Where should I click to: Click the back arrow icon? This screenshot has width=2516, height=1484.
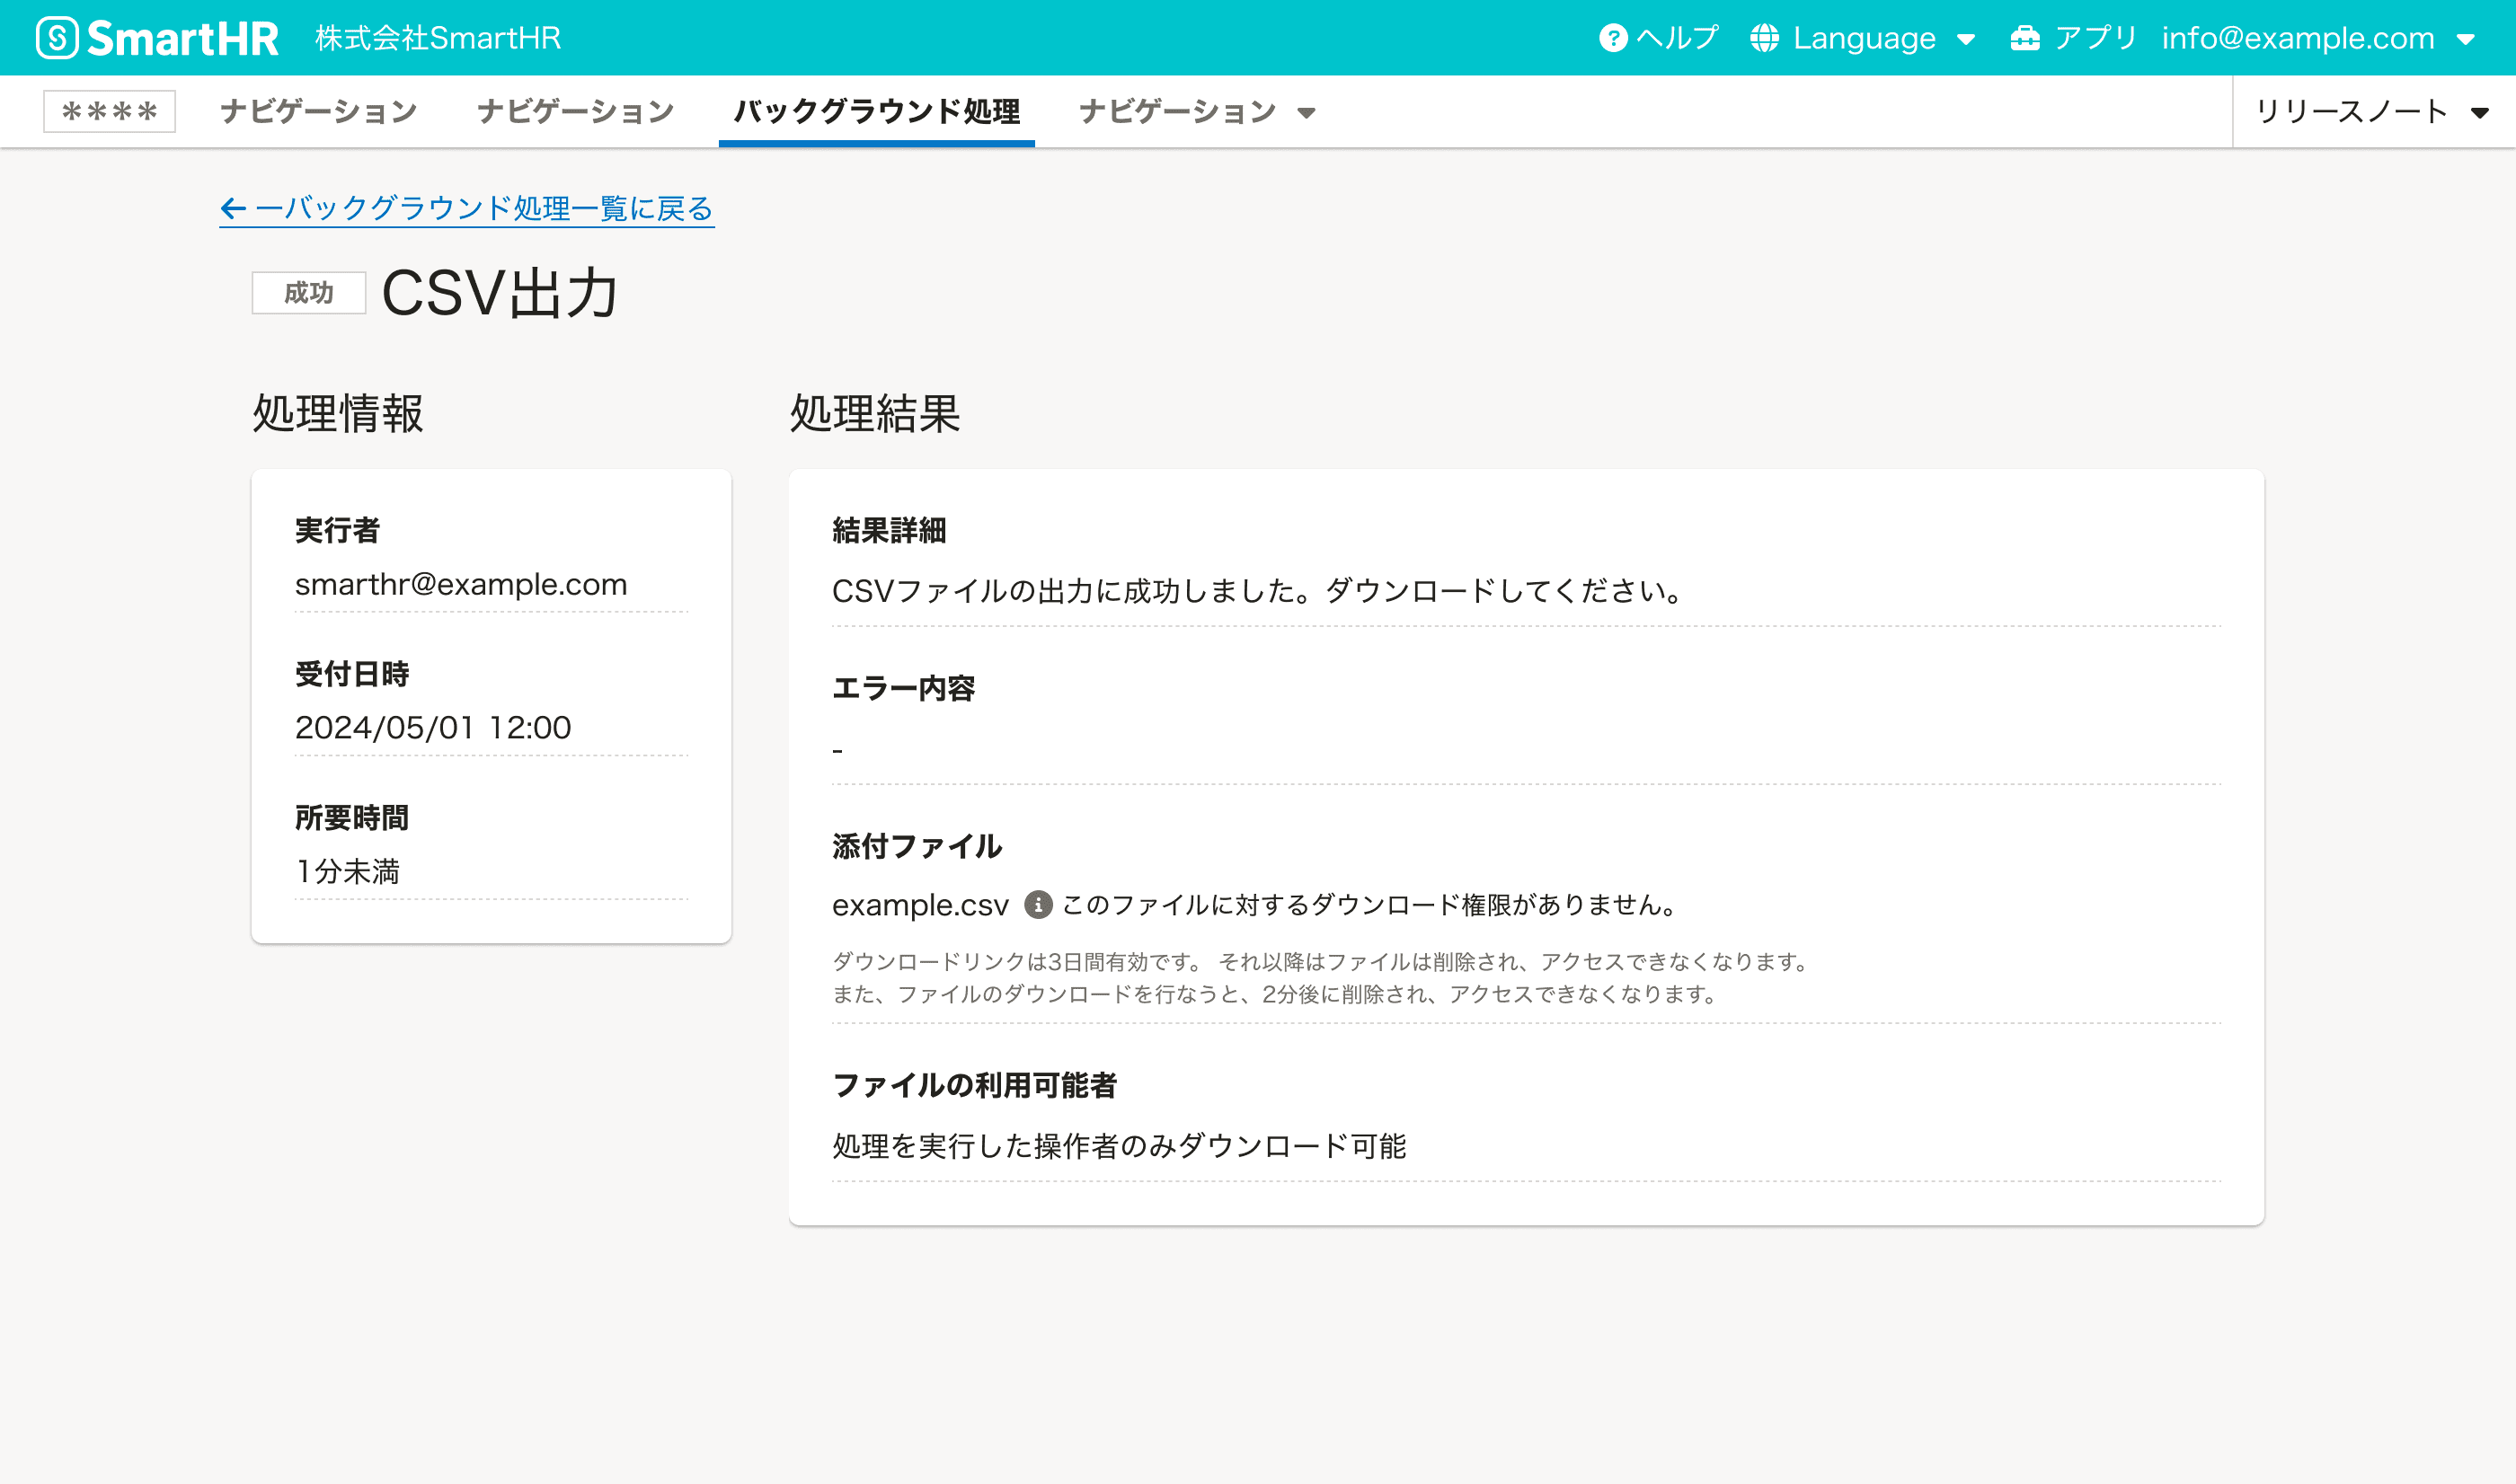[233, 208]
